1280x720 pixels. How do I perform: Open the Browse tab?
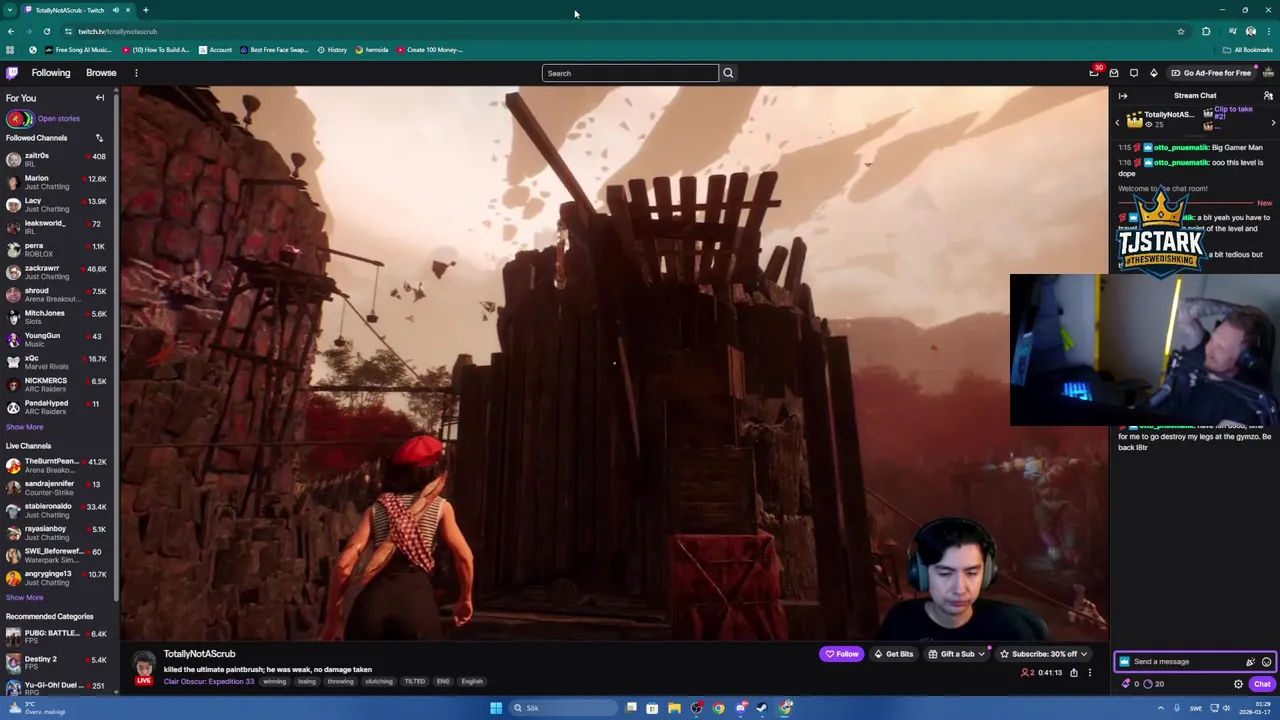[101, 73]
